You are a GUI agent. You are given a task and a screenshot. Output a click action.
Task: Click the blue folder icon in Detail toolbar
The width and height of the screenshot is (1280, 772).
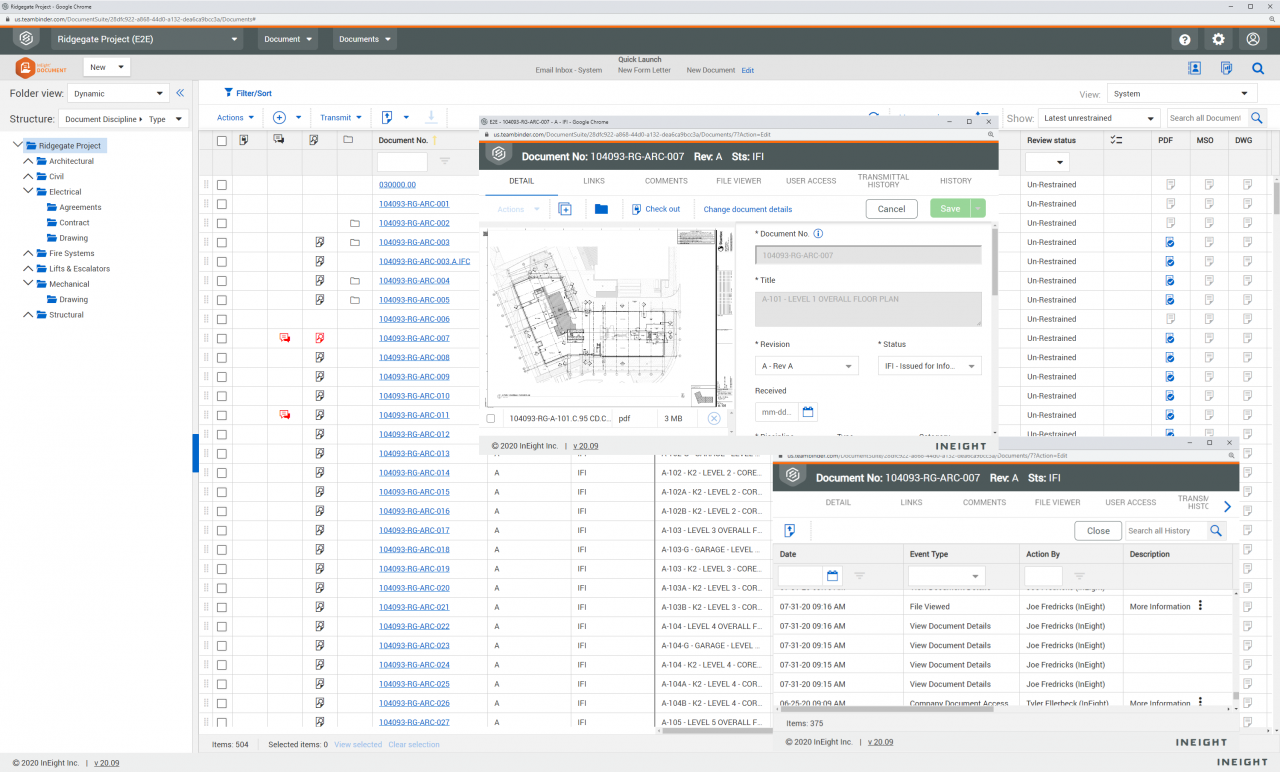[601, 209]
